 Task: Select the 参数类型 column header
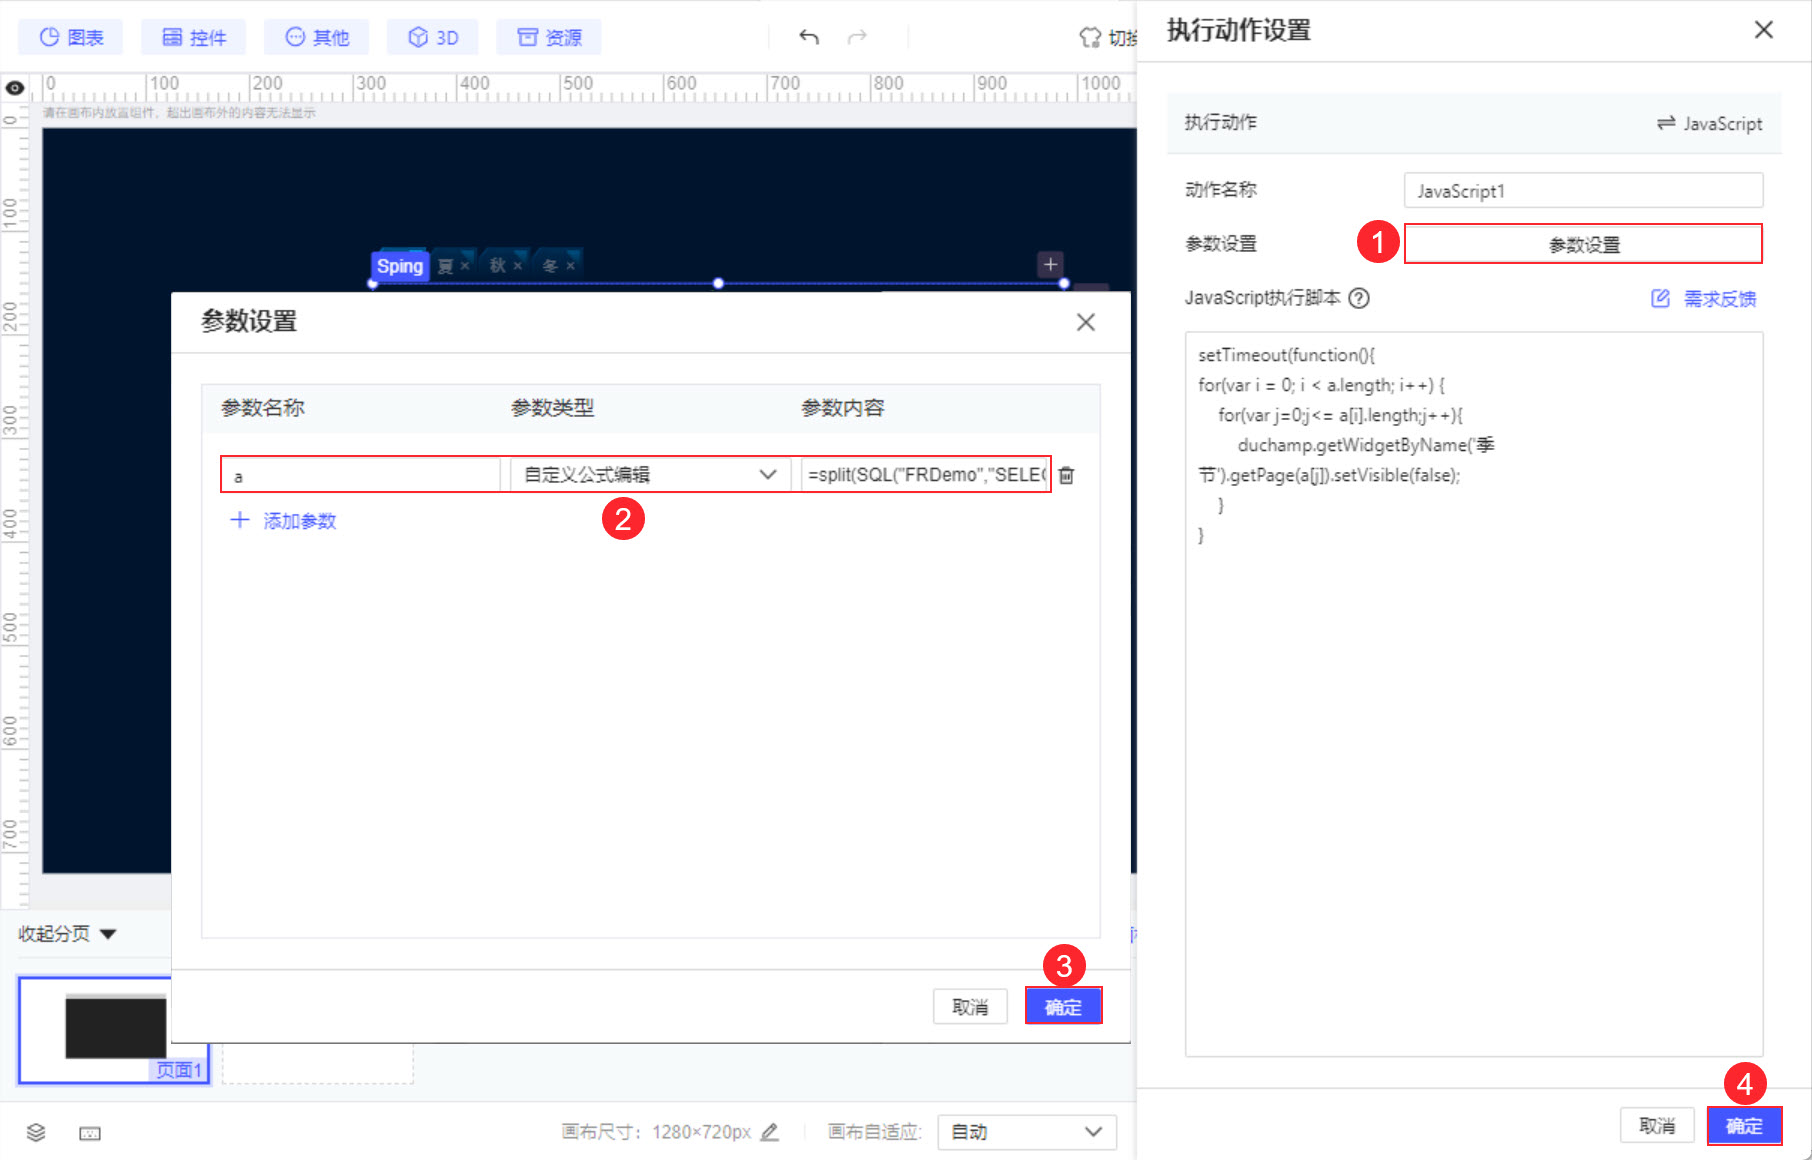pos(553,408)
